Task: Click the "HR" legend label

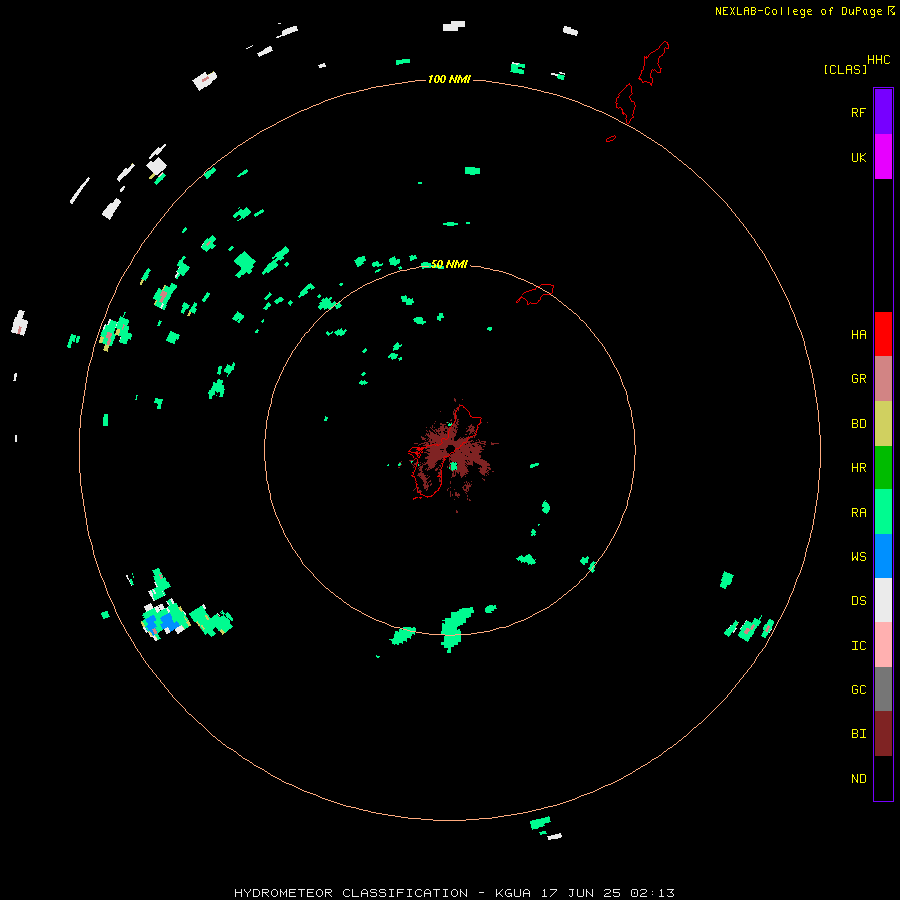Action: (858, 468)
